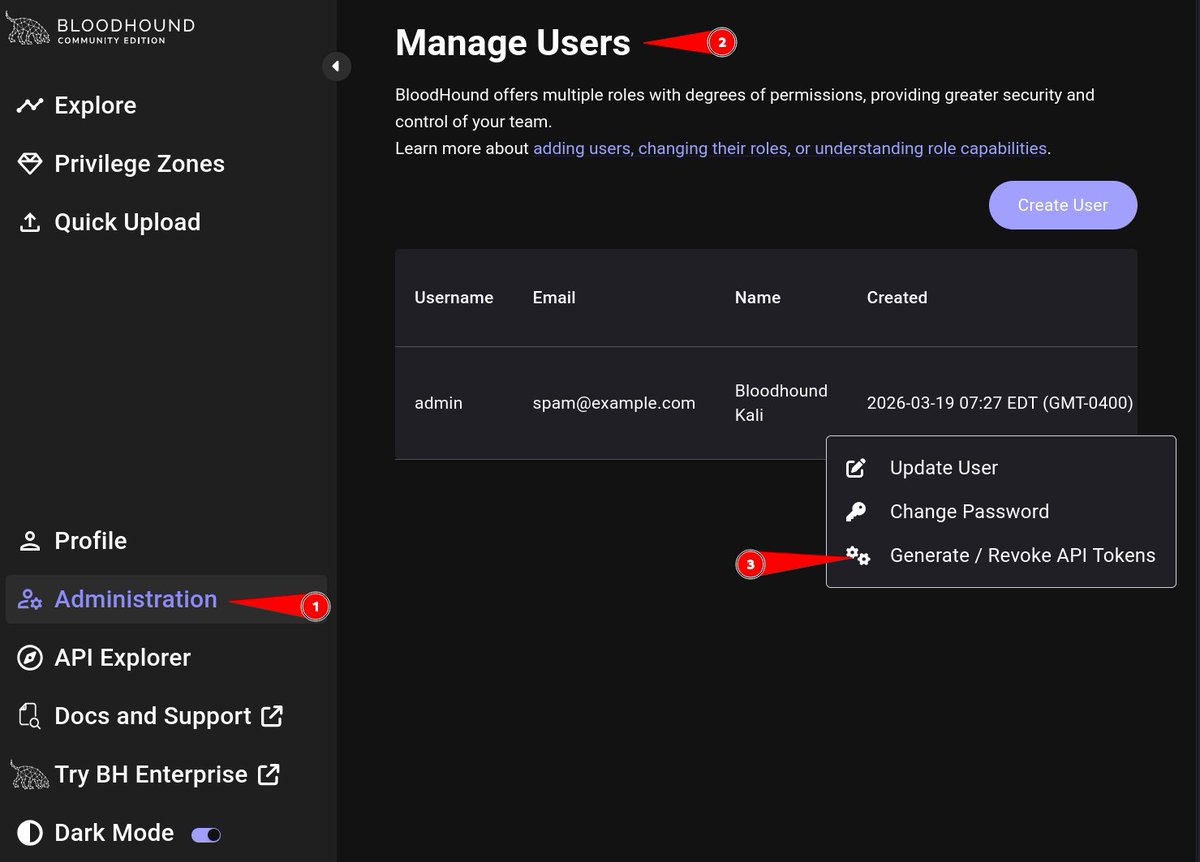The image size is (1200, 862).
Task: Click the BloodHound Community Edition logo
Action: click(100, 29)
